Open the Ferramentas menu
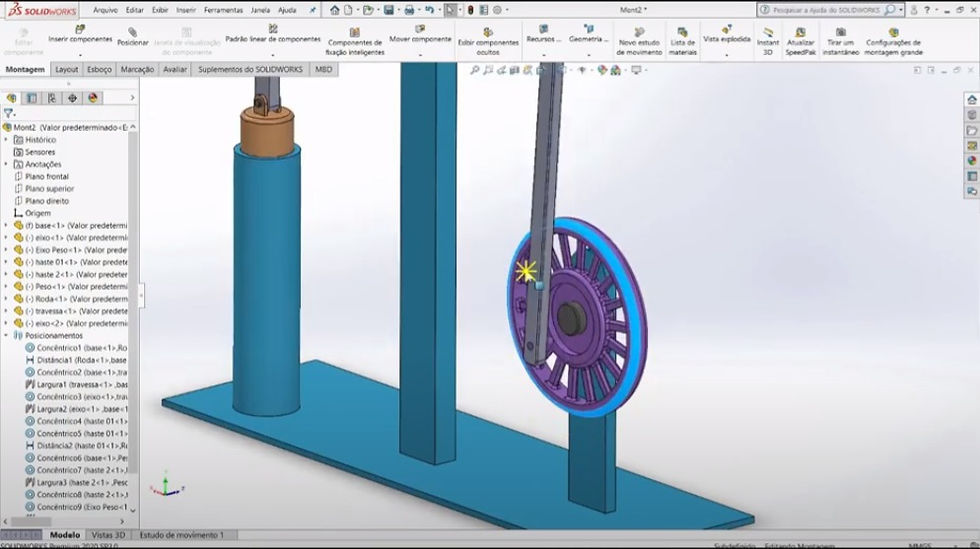Image resolution: width=980 pixels, height=549 pixels. 223,10
